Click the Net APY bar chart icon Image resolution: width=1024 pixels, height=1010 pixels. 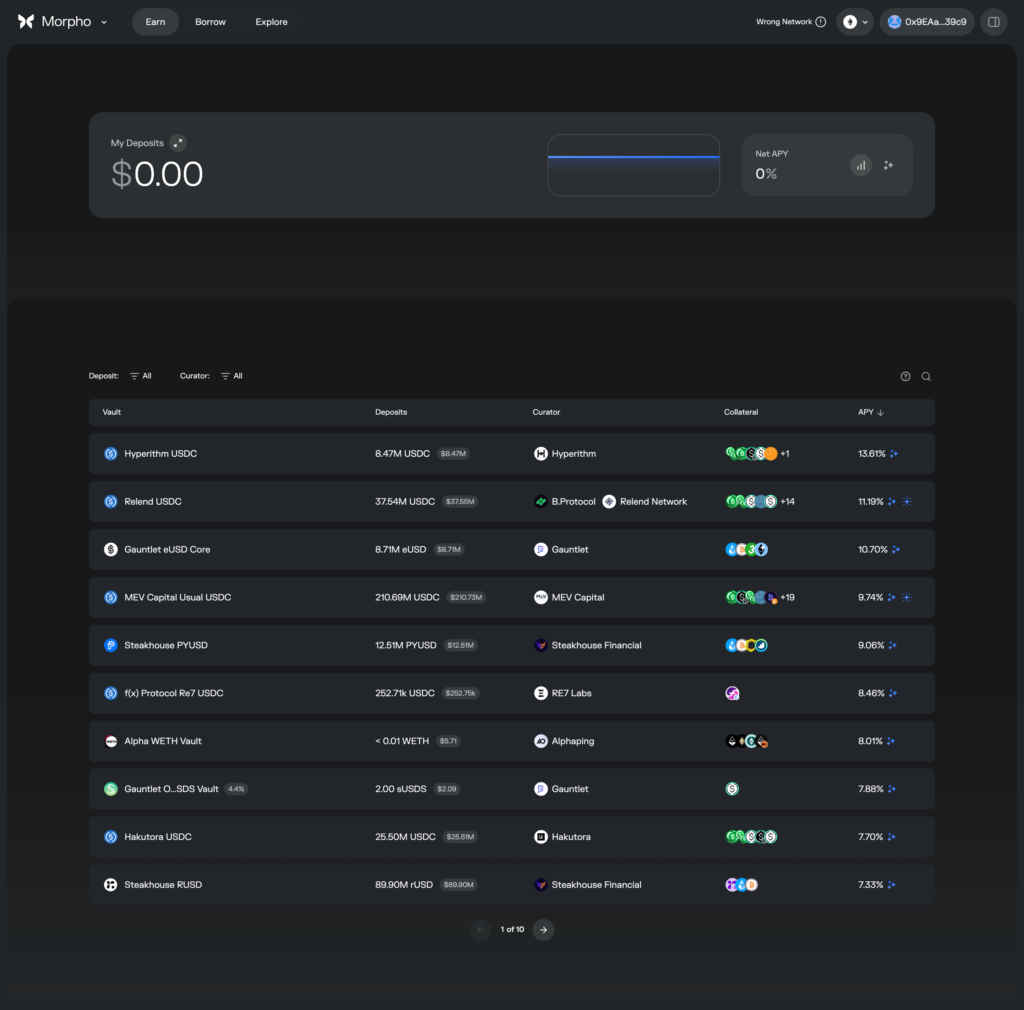point(861,165)
